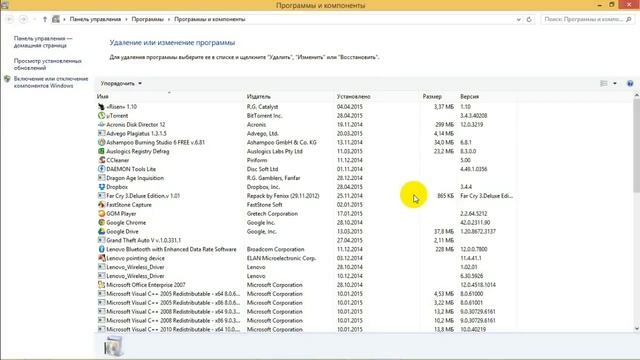Viewport: 640px width, 360px height.
Task: Sort by the Издатель column header
Action: (259, 97)
